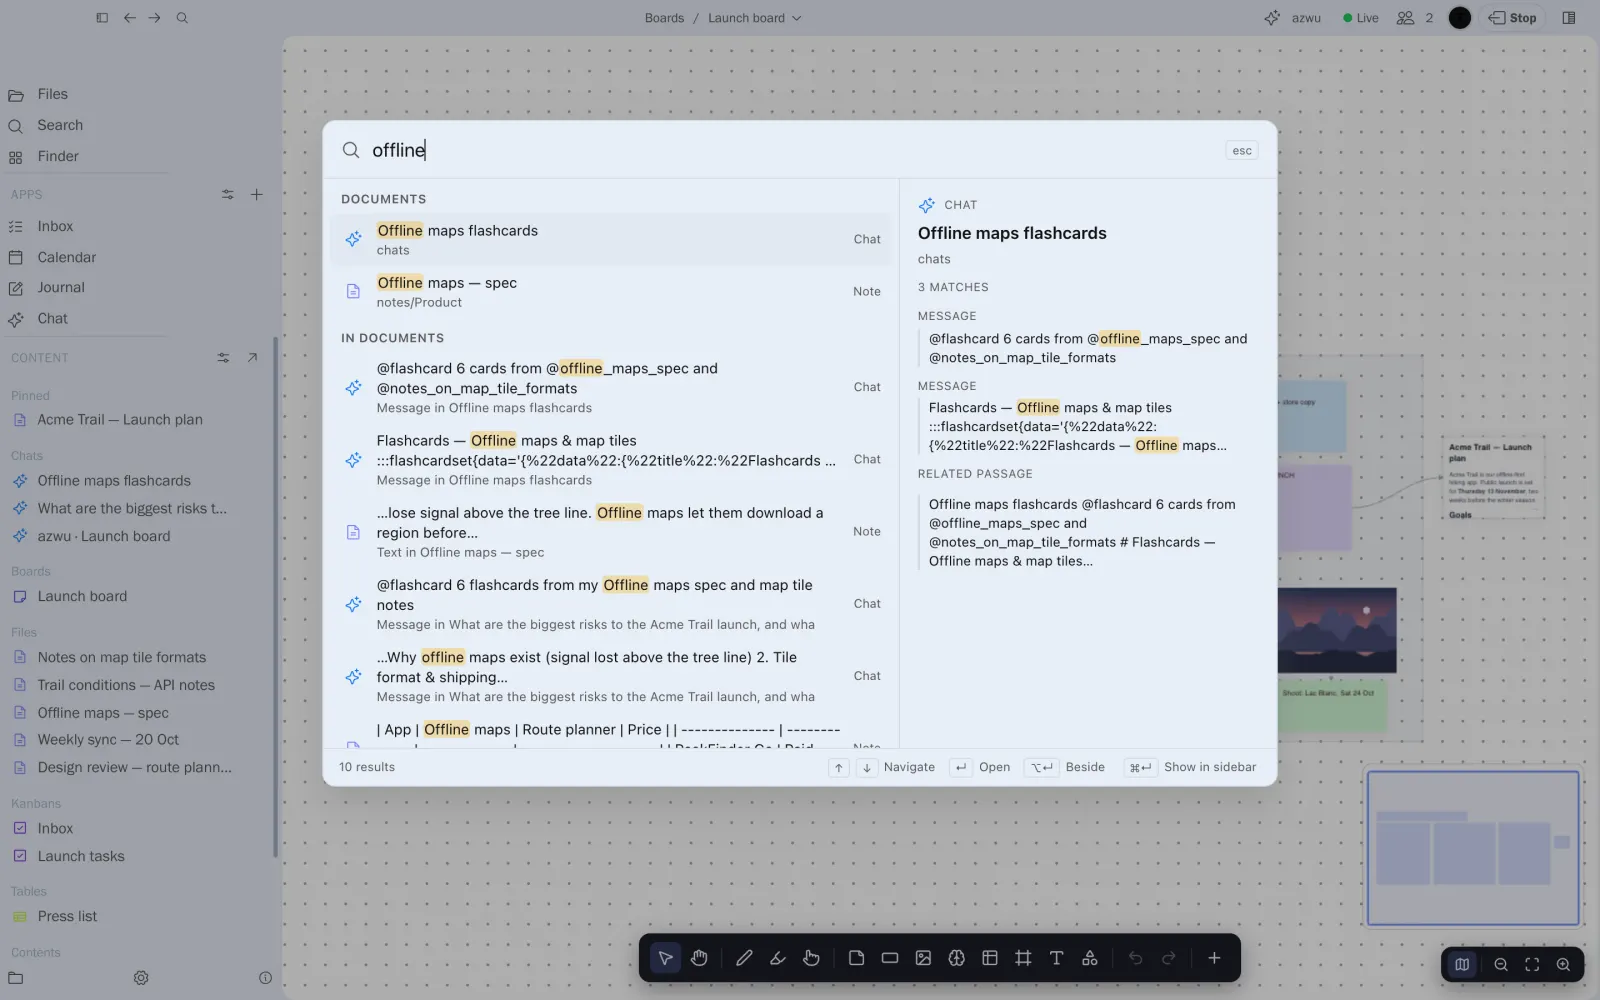Click the back arrow in top bar
1600x1000 pixels.
click(129, 18)
